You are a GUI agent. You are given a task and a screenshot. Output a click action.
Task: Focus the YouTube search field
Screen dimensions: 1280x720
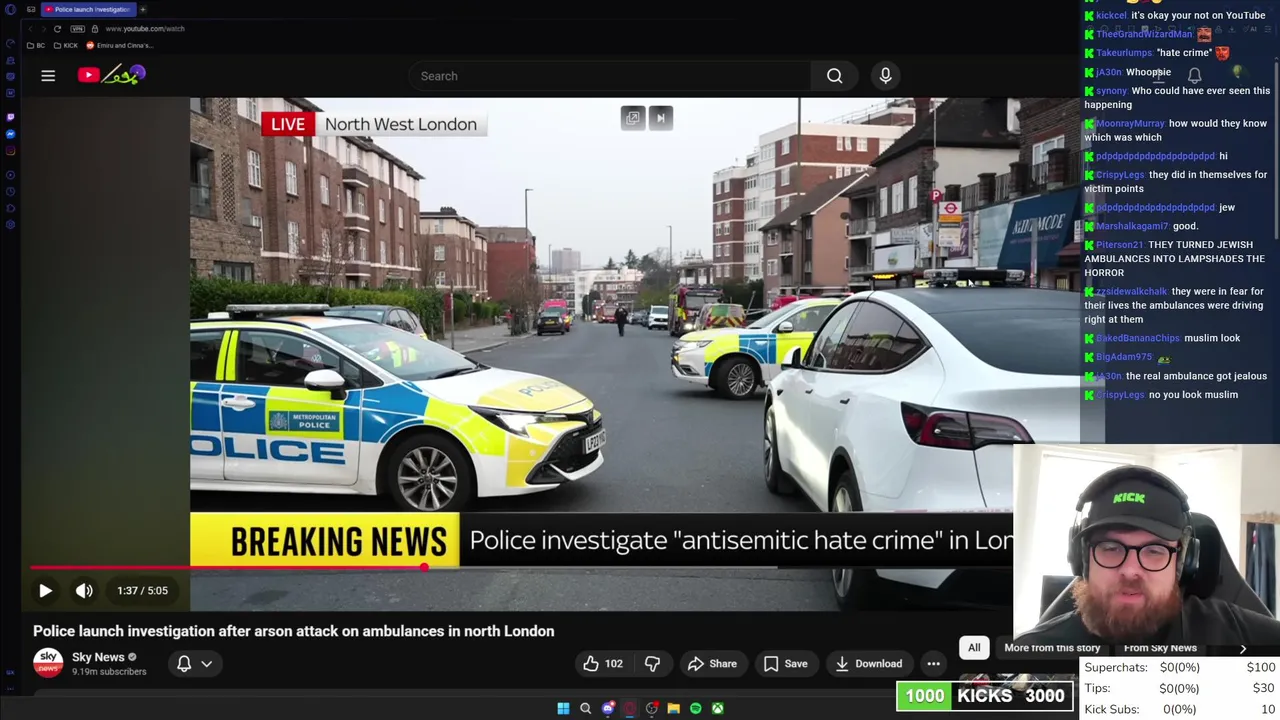(610, 76)
